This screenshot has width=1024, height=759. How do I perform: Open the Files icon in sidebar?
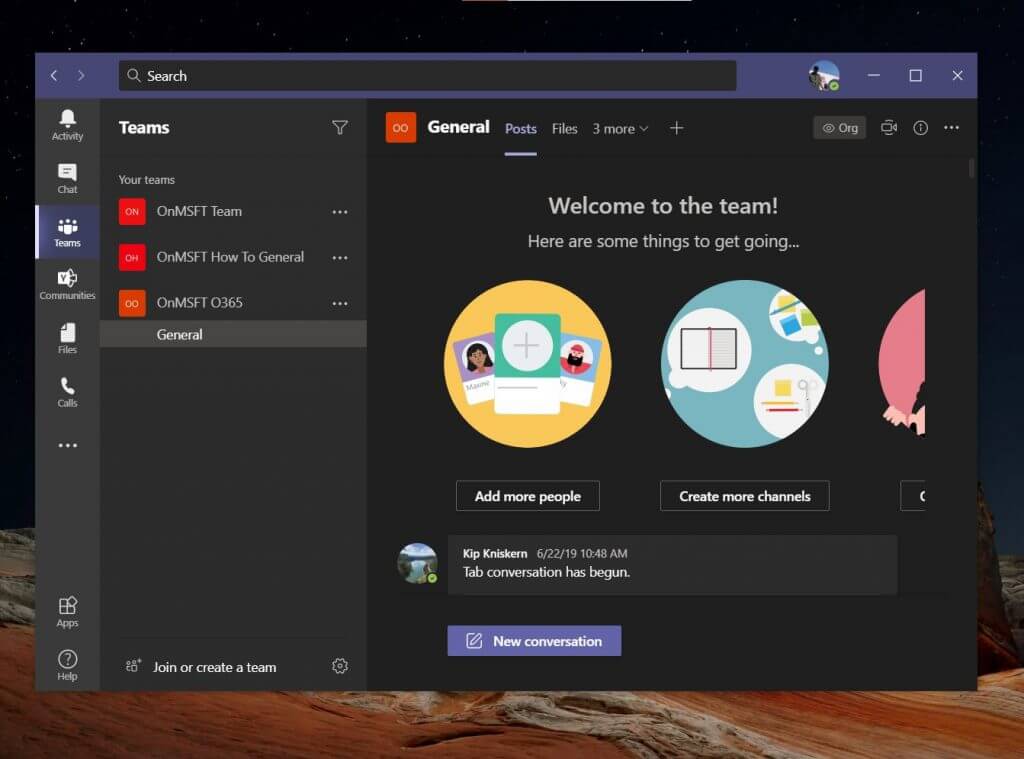(x=67, y=338)
